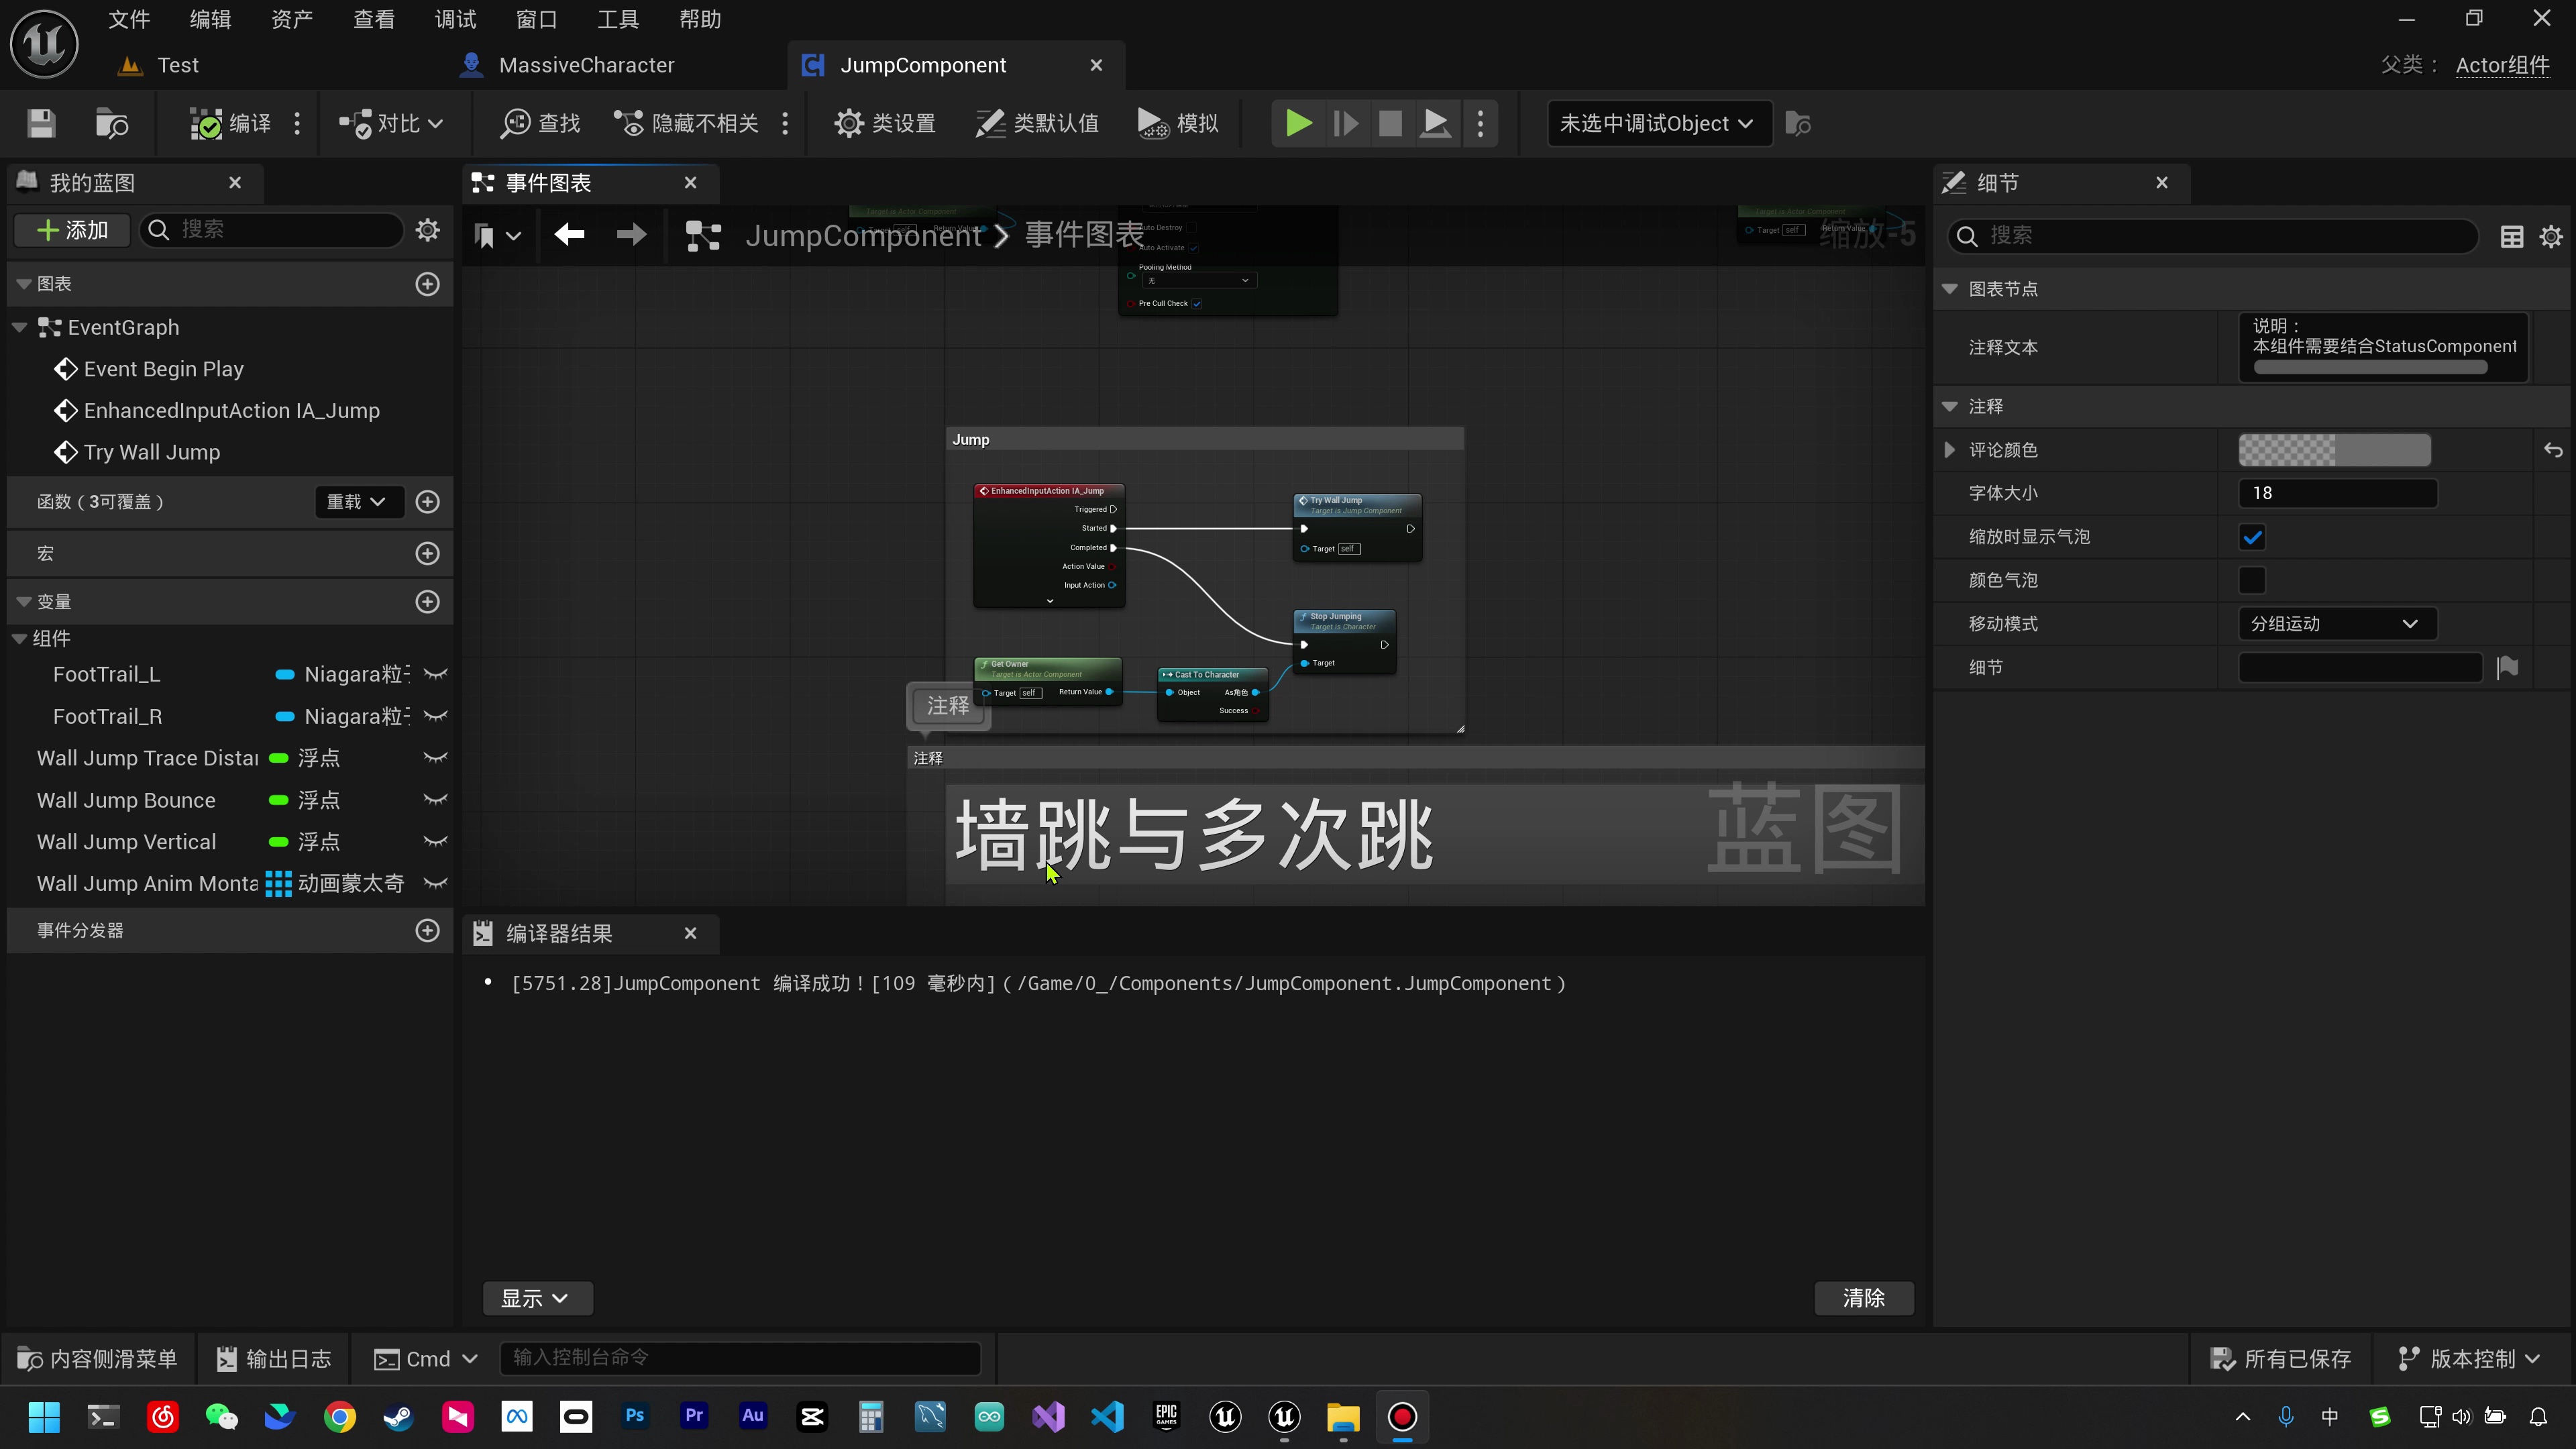This screenshot has height=1449, width=2576.
Task: Advance a single frame
Action: point(1345,123)
